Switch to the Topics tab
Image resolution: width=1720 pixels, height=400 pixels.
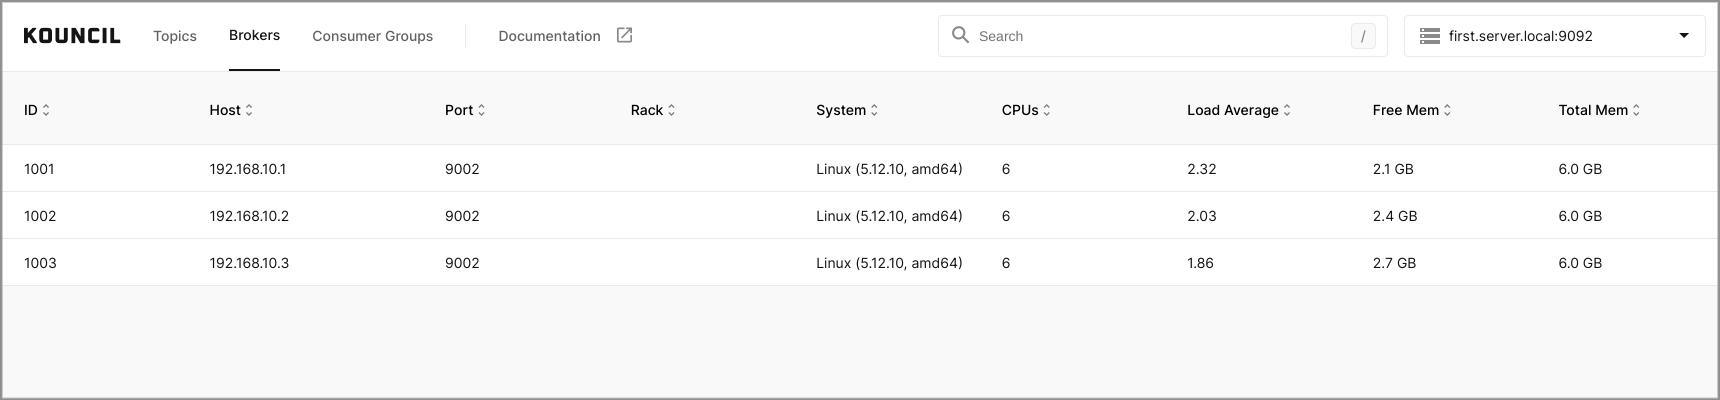point(175,36)
